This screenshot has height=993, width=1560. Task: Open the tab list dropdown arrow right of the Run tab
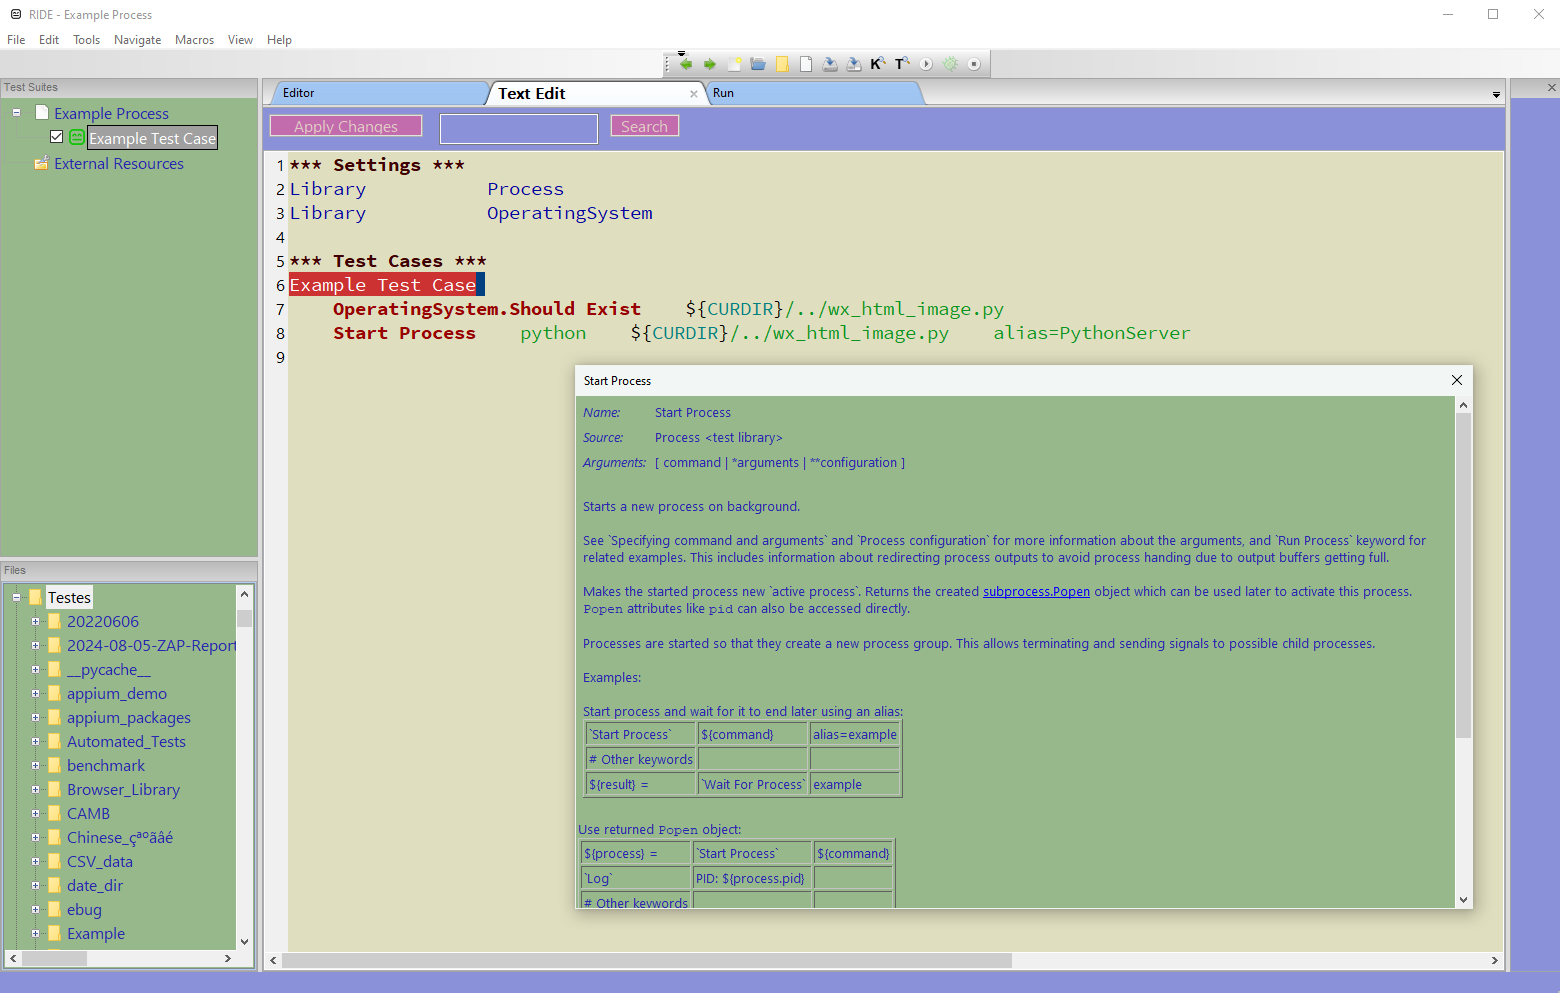[x=1496, y=94]
